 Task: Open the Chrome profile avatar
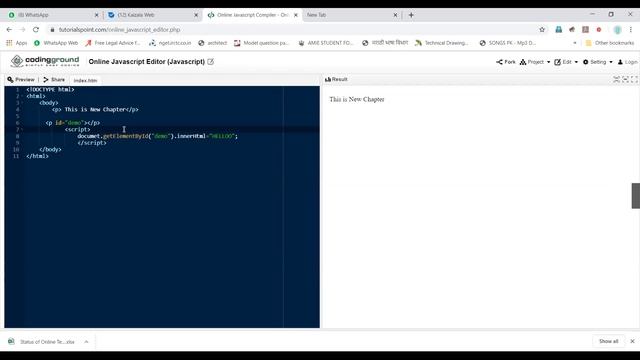(x=618, y=29)
